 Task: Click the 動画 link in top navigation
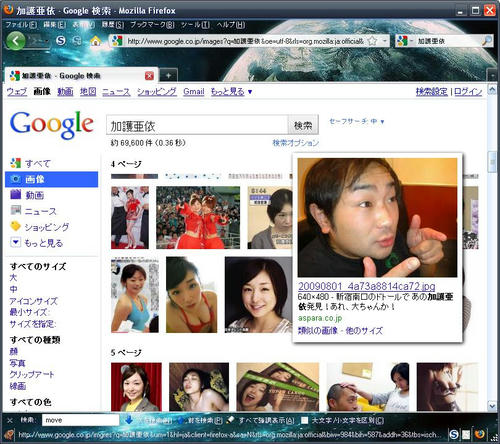click(65, 91)
